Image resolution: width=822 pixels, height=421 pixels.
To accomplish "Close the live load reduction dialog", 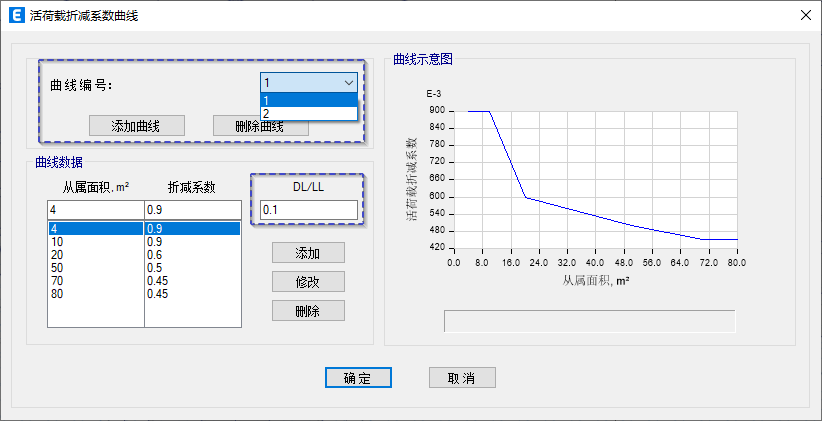I will (805, 15).
